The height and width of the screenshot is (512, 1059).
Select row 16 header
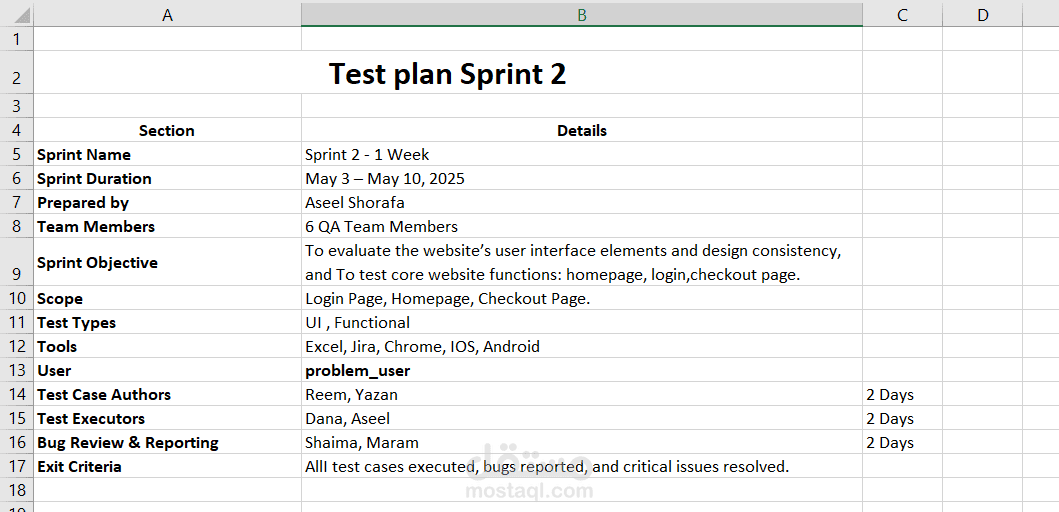click(x=17, y=442)
